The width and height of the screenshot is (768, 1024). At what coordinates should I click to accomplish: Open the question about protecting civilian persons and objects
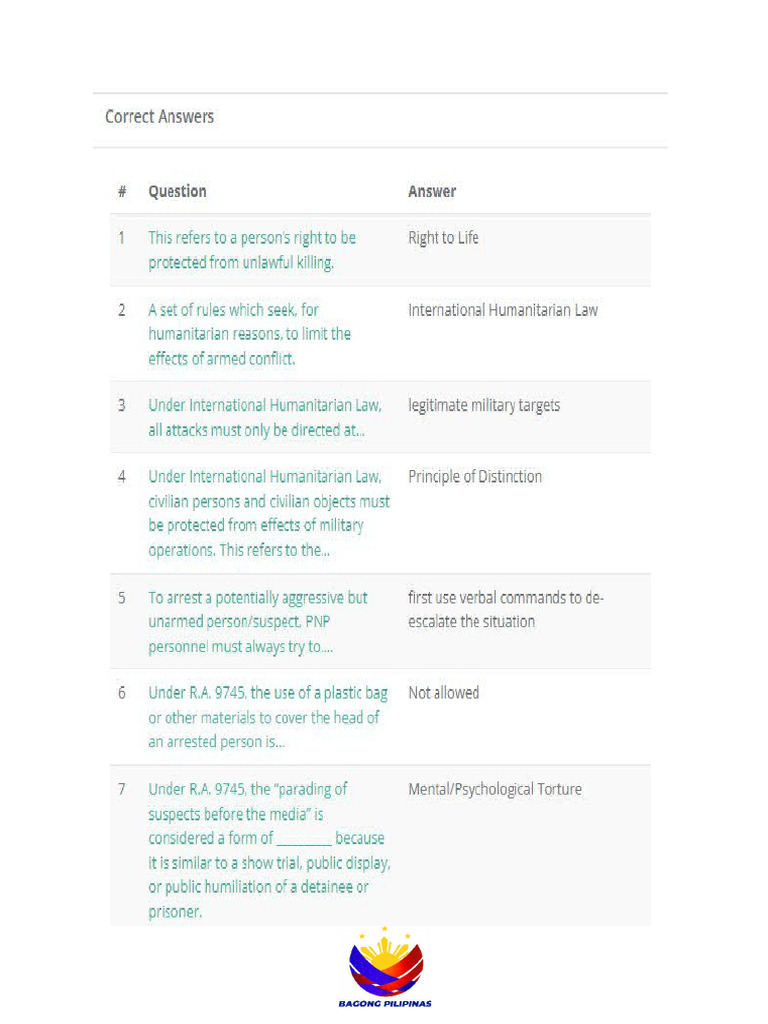coord(269,513)
